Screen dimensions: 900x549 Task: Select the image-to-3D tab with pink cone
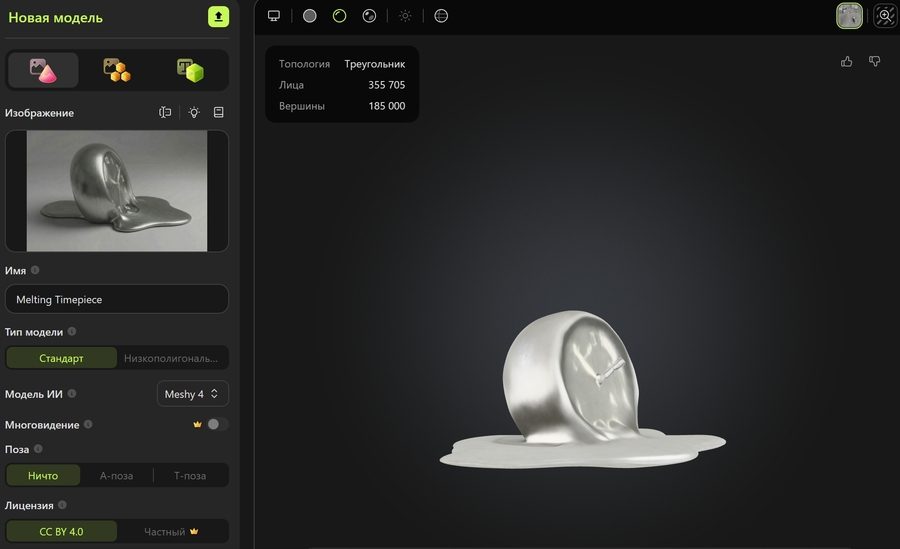click(x=43, y=70)
